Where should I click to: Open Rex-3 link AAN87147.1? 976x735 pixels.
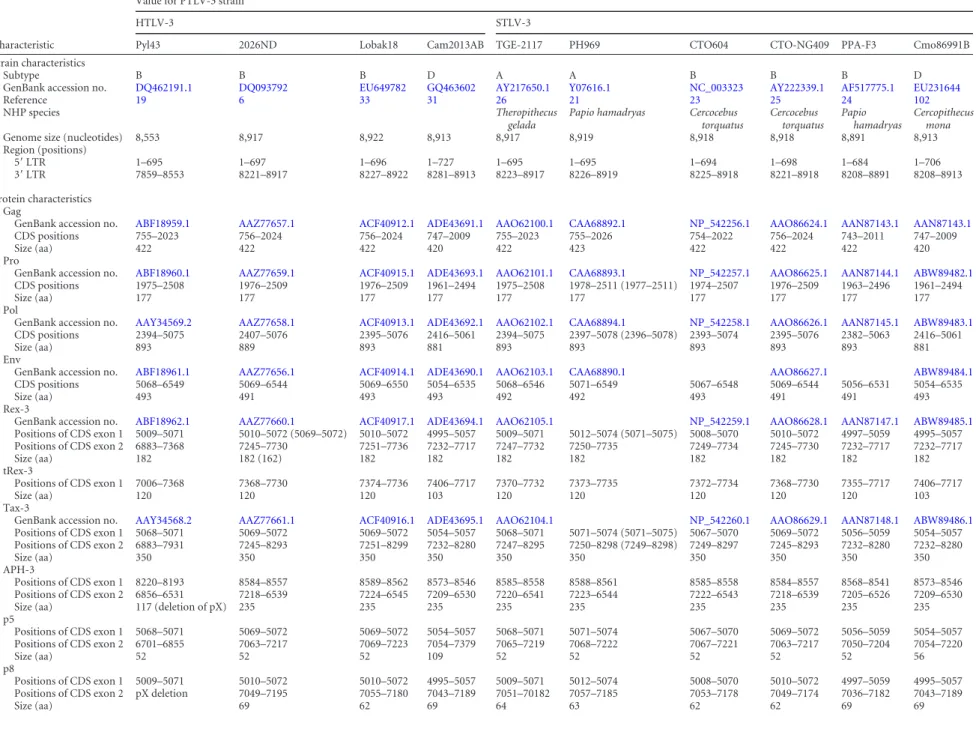point(870,421)
